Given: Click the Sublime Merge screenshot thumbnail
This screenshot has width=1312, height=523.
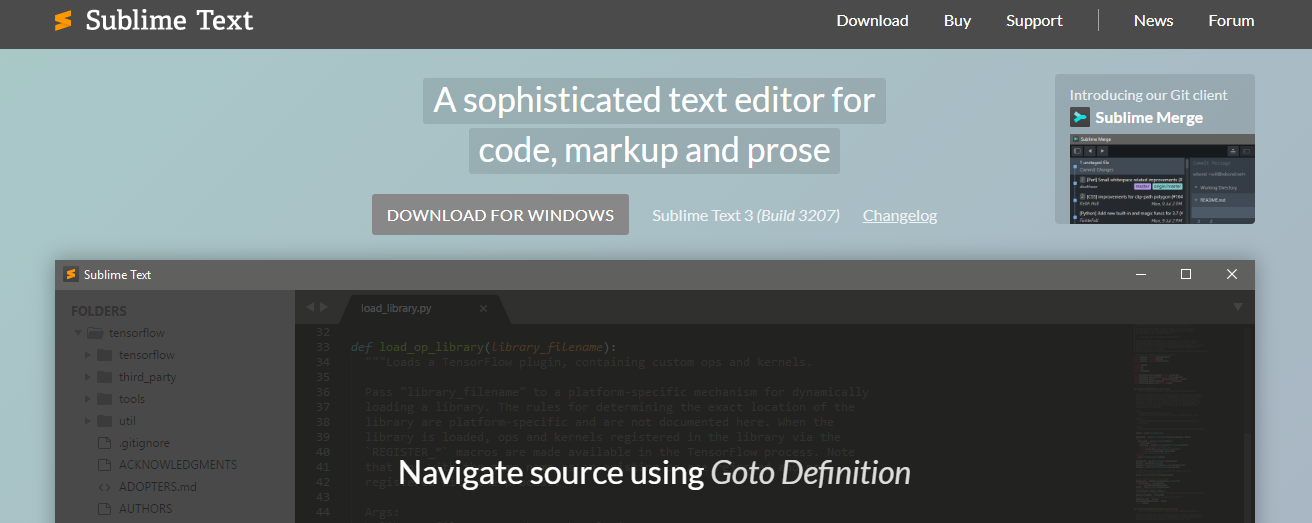Looking at the screenshot, I should point(1162,179).
